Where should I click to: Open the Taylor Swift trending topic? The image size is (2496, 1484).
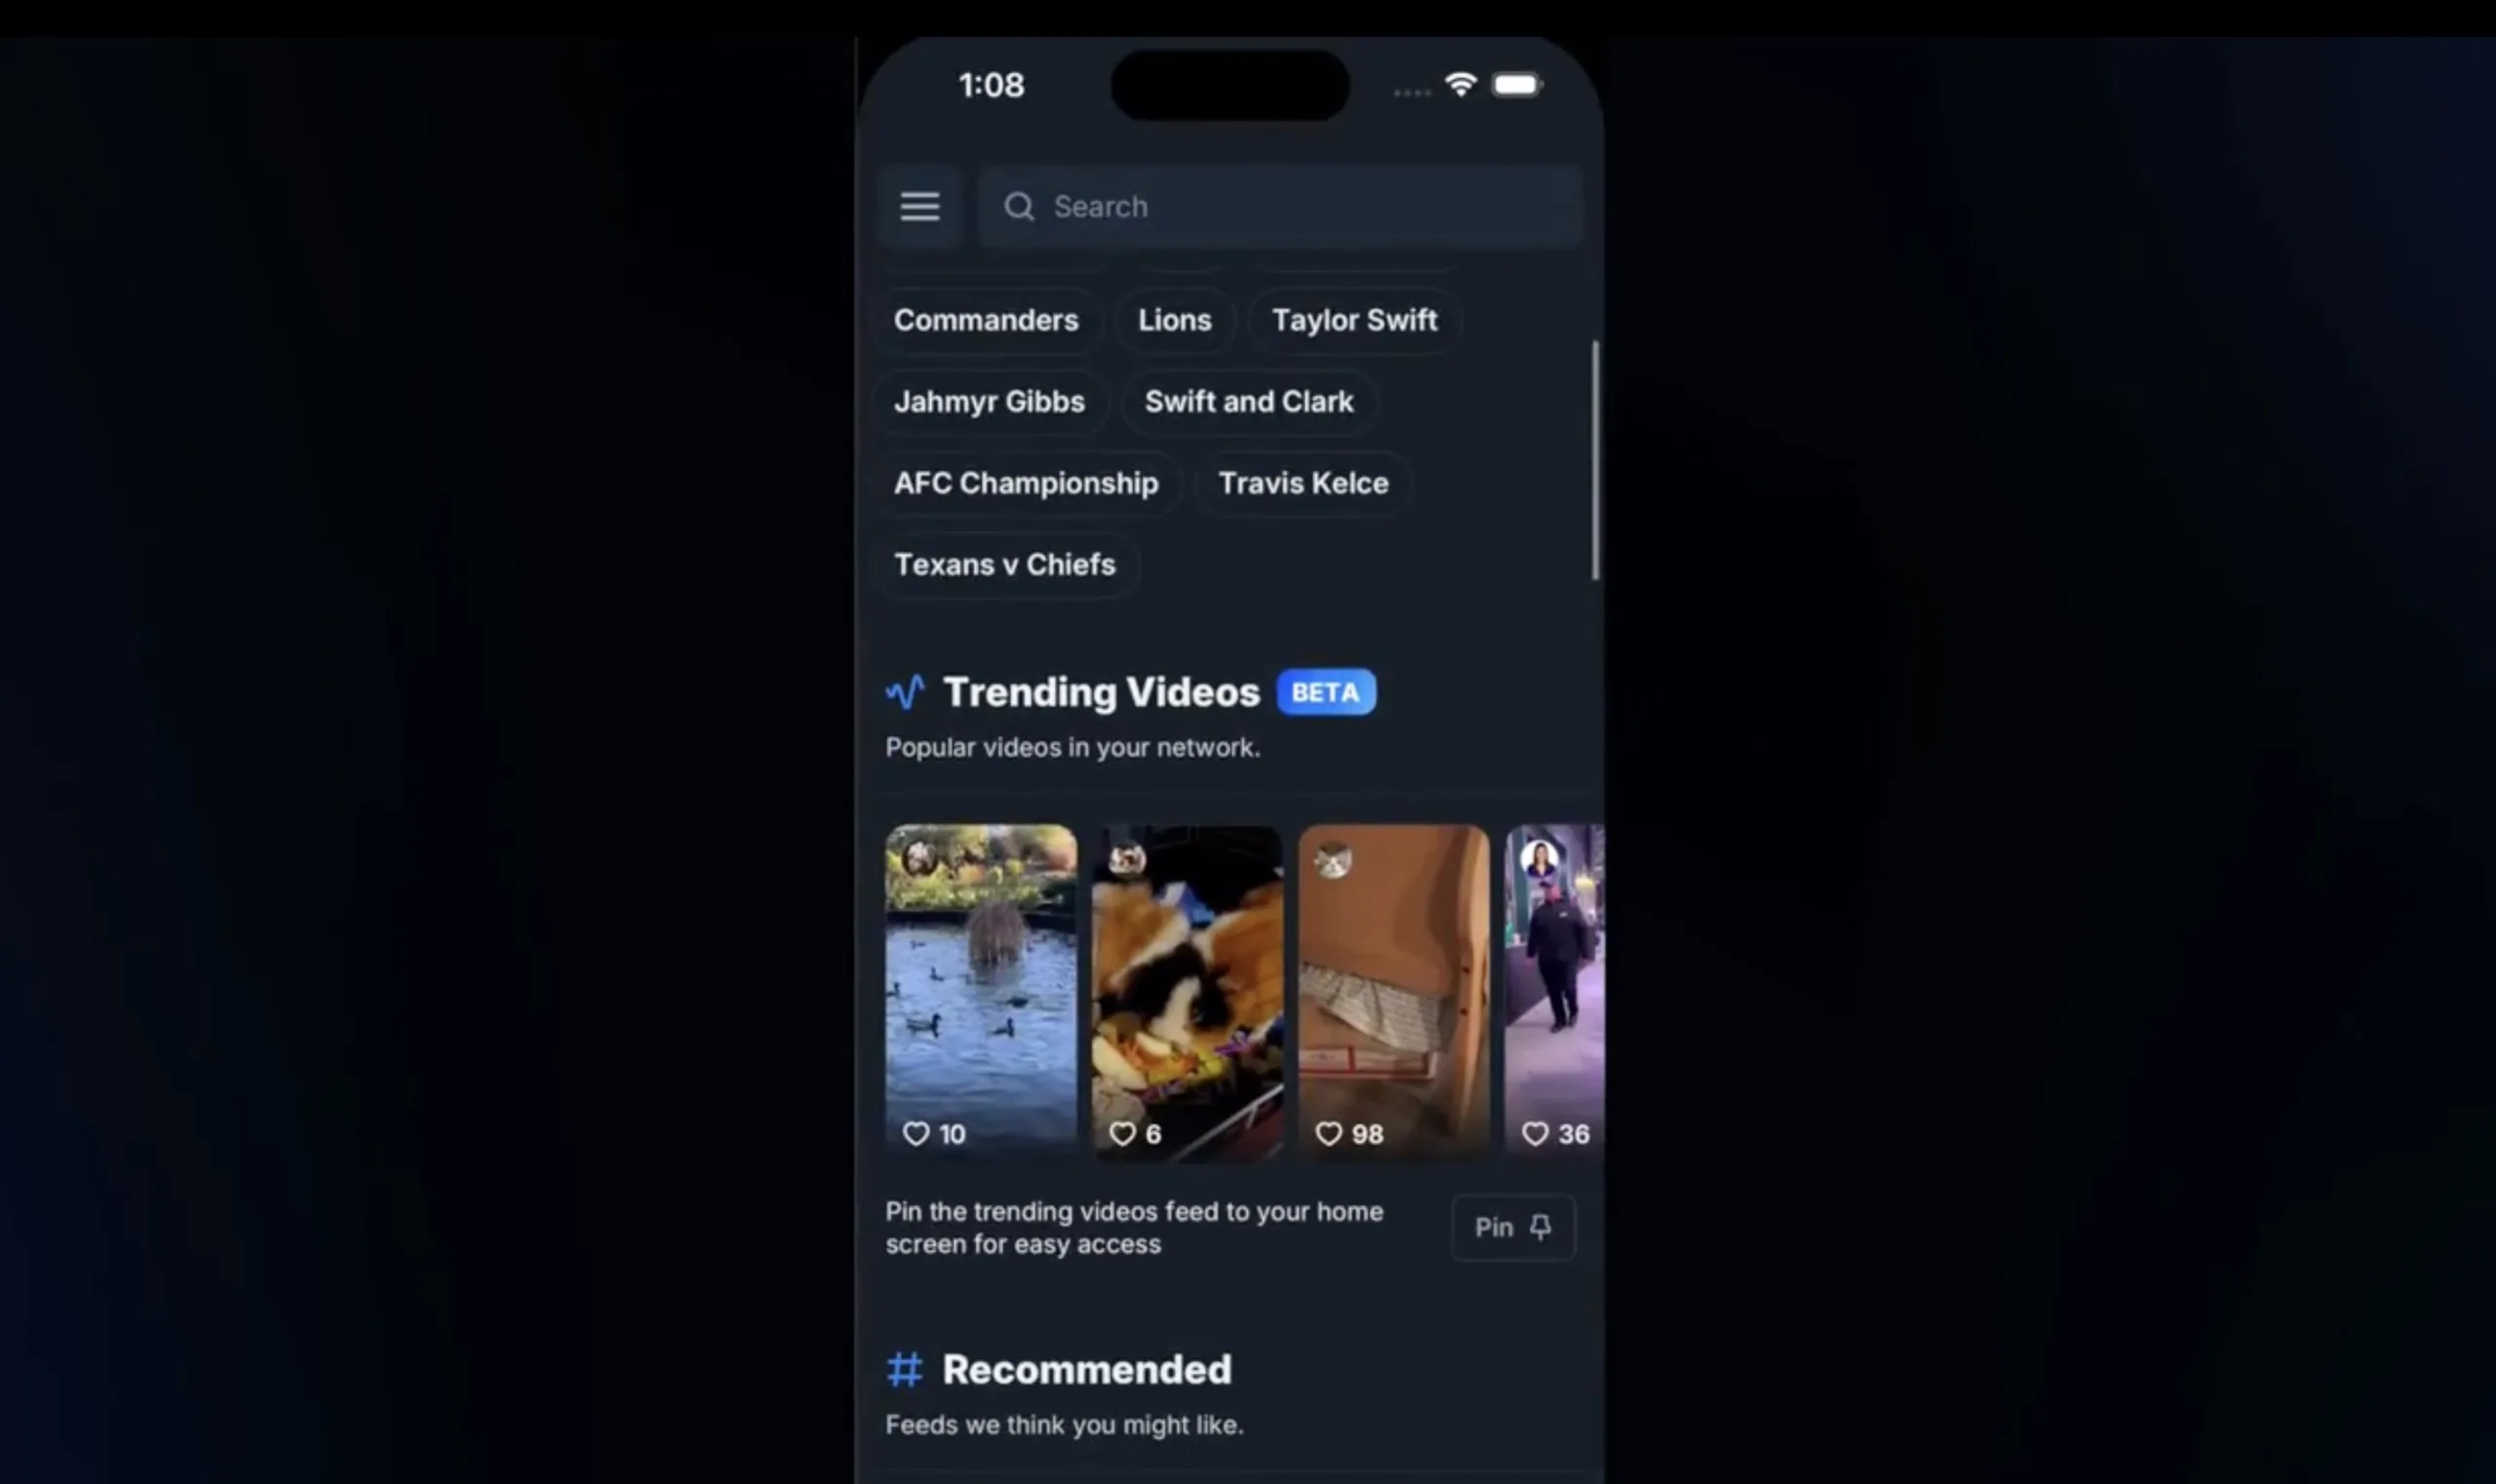pyautogui.click(x=1355, y=320)
